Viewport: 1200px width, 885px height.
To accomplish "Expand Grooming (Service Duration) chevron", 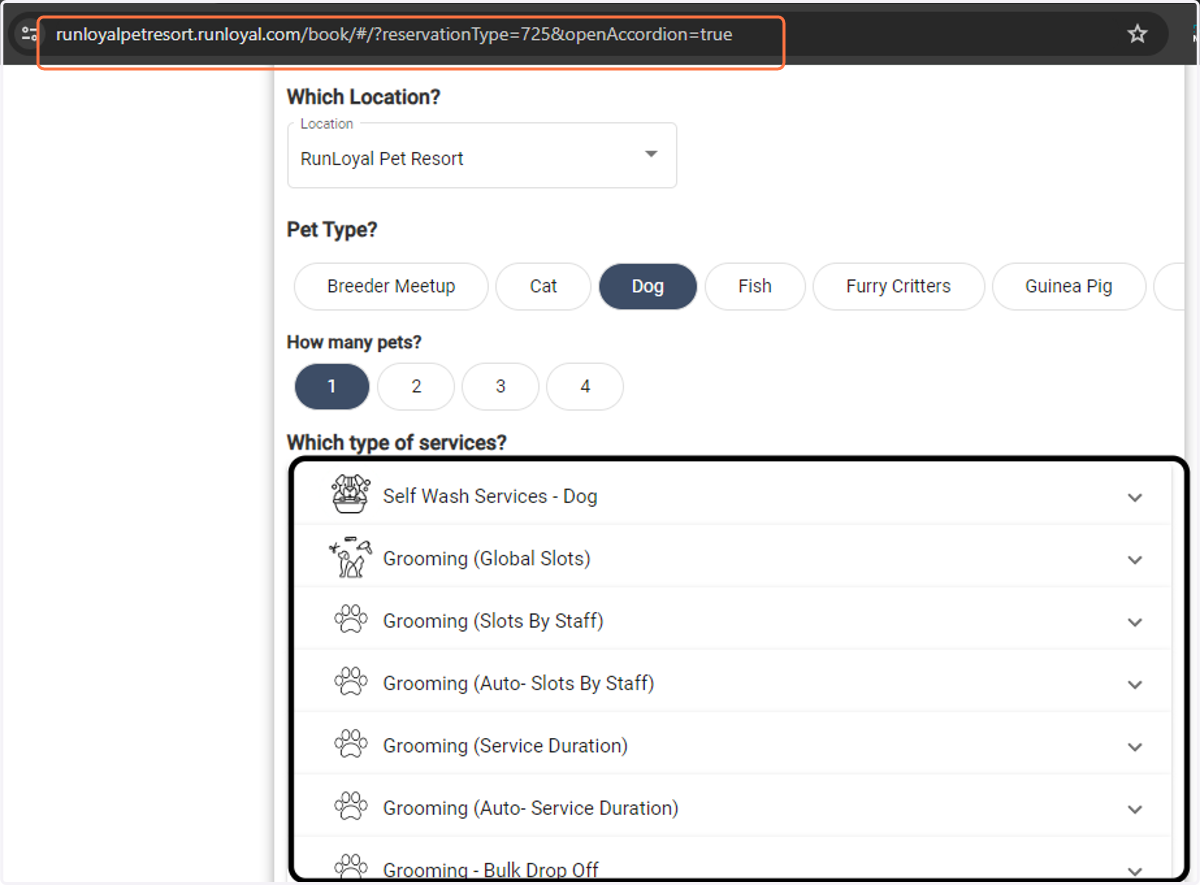I will pos(1135,747).
